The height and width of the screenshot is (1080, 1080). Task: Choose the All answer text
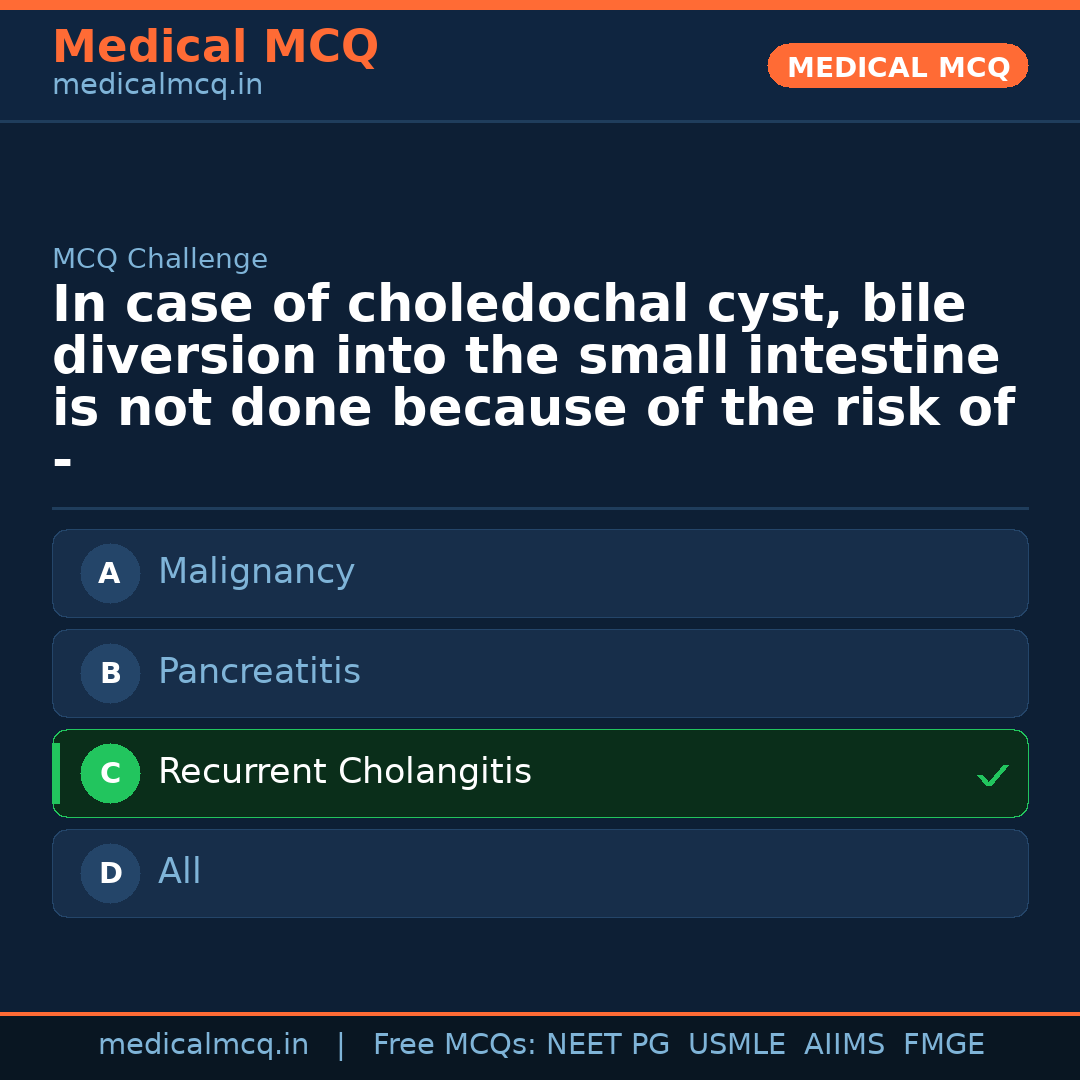point(180,872)
